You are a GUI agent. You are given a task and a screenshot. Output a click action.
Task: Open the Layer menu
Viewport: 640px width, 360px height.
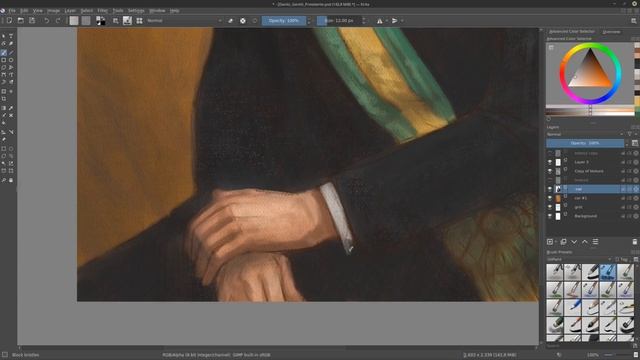[70, 11]
